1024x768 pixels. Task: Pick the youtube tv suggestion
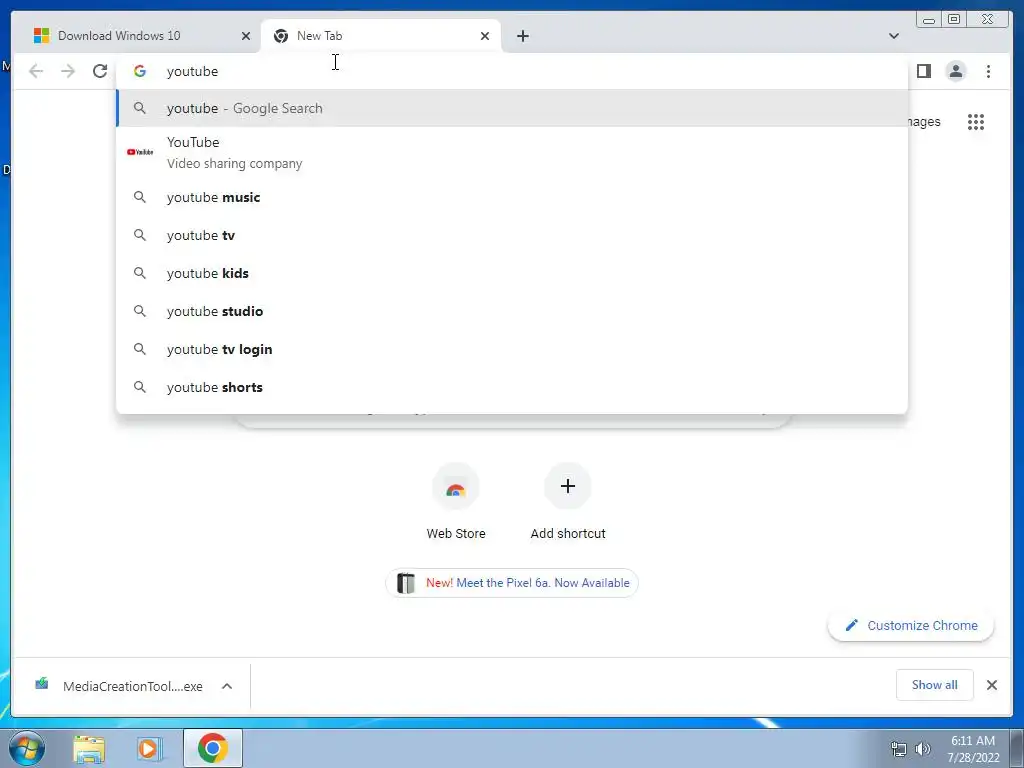(x=512, y=235)
